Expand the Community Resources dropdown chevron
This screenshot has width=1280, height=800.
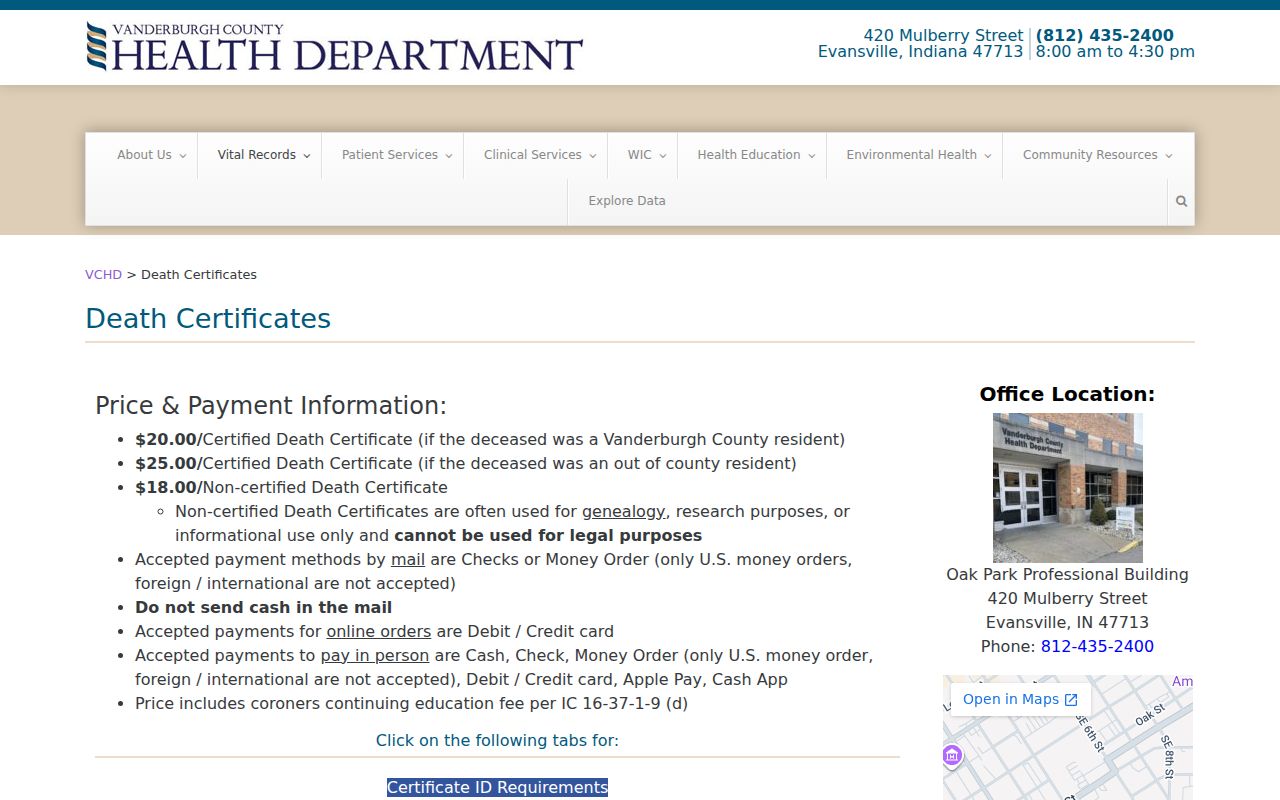[x=1168, y=156]
